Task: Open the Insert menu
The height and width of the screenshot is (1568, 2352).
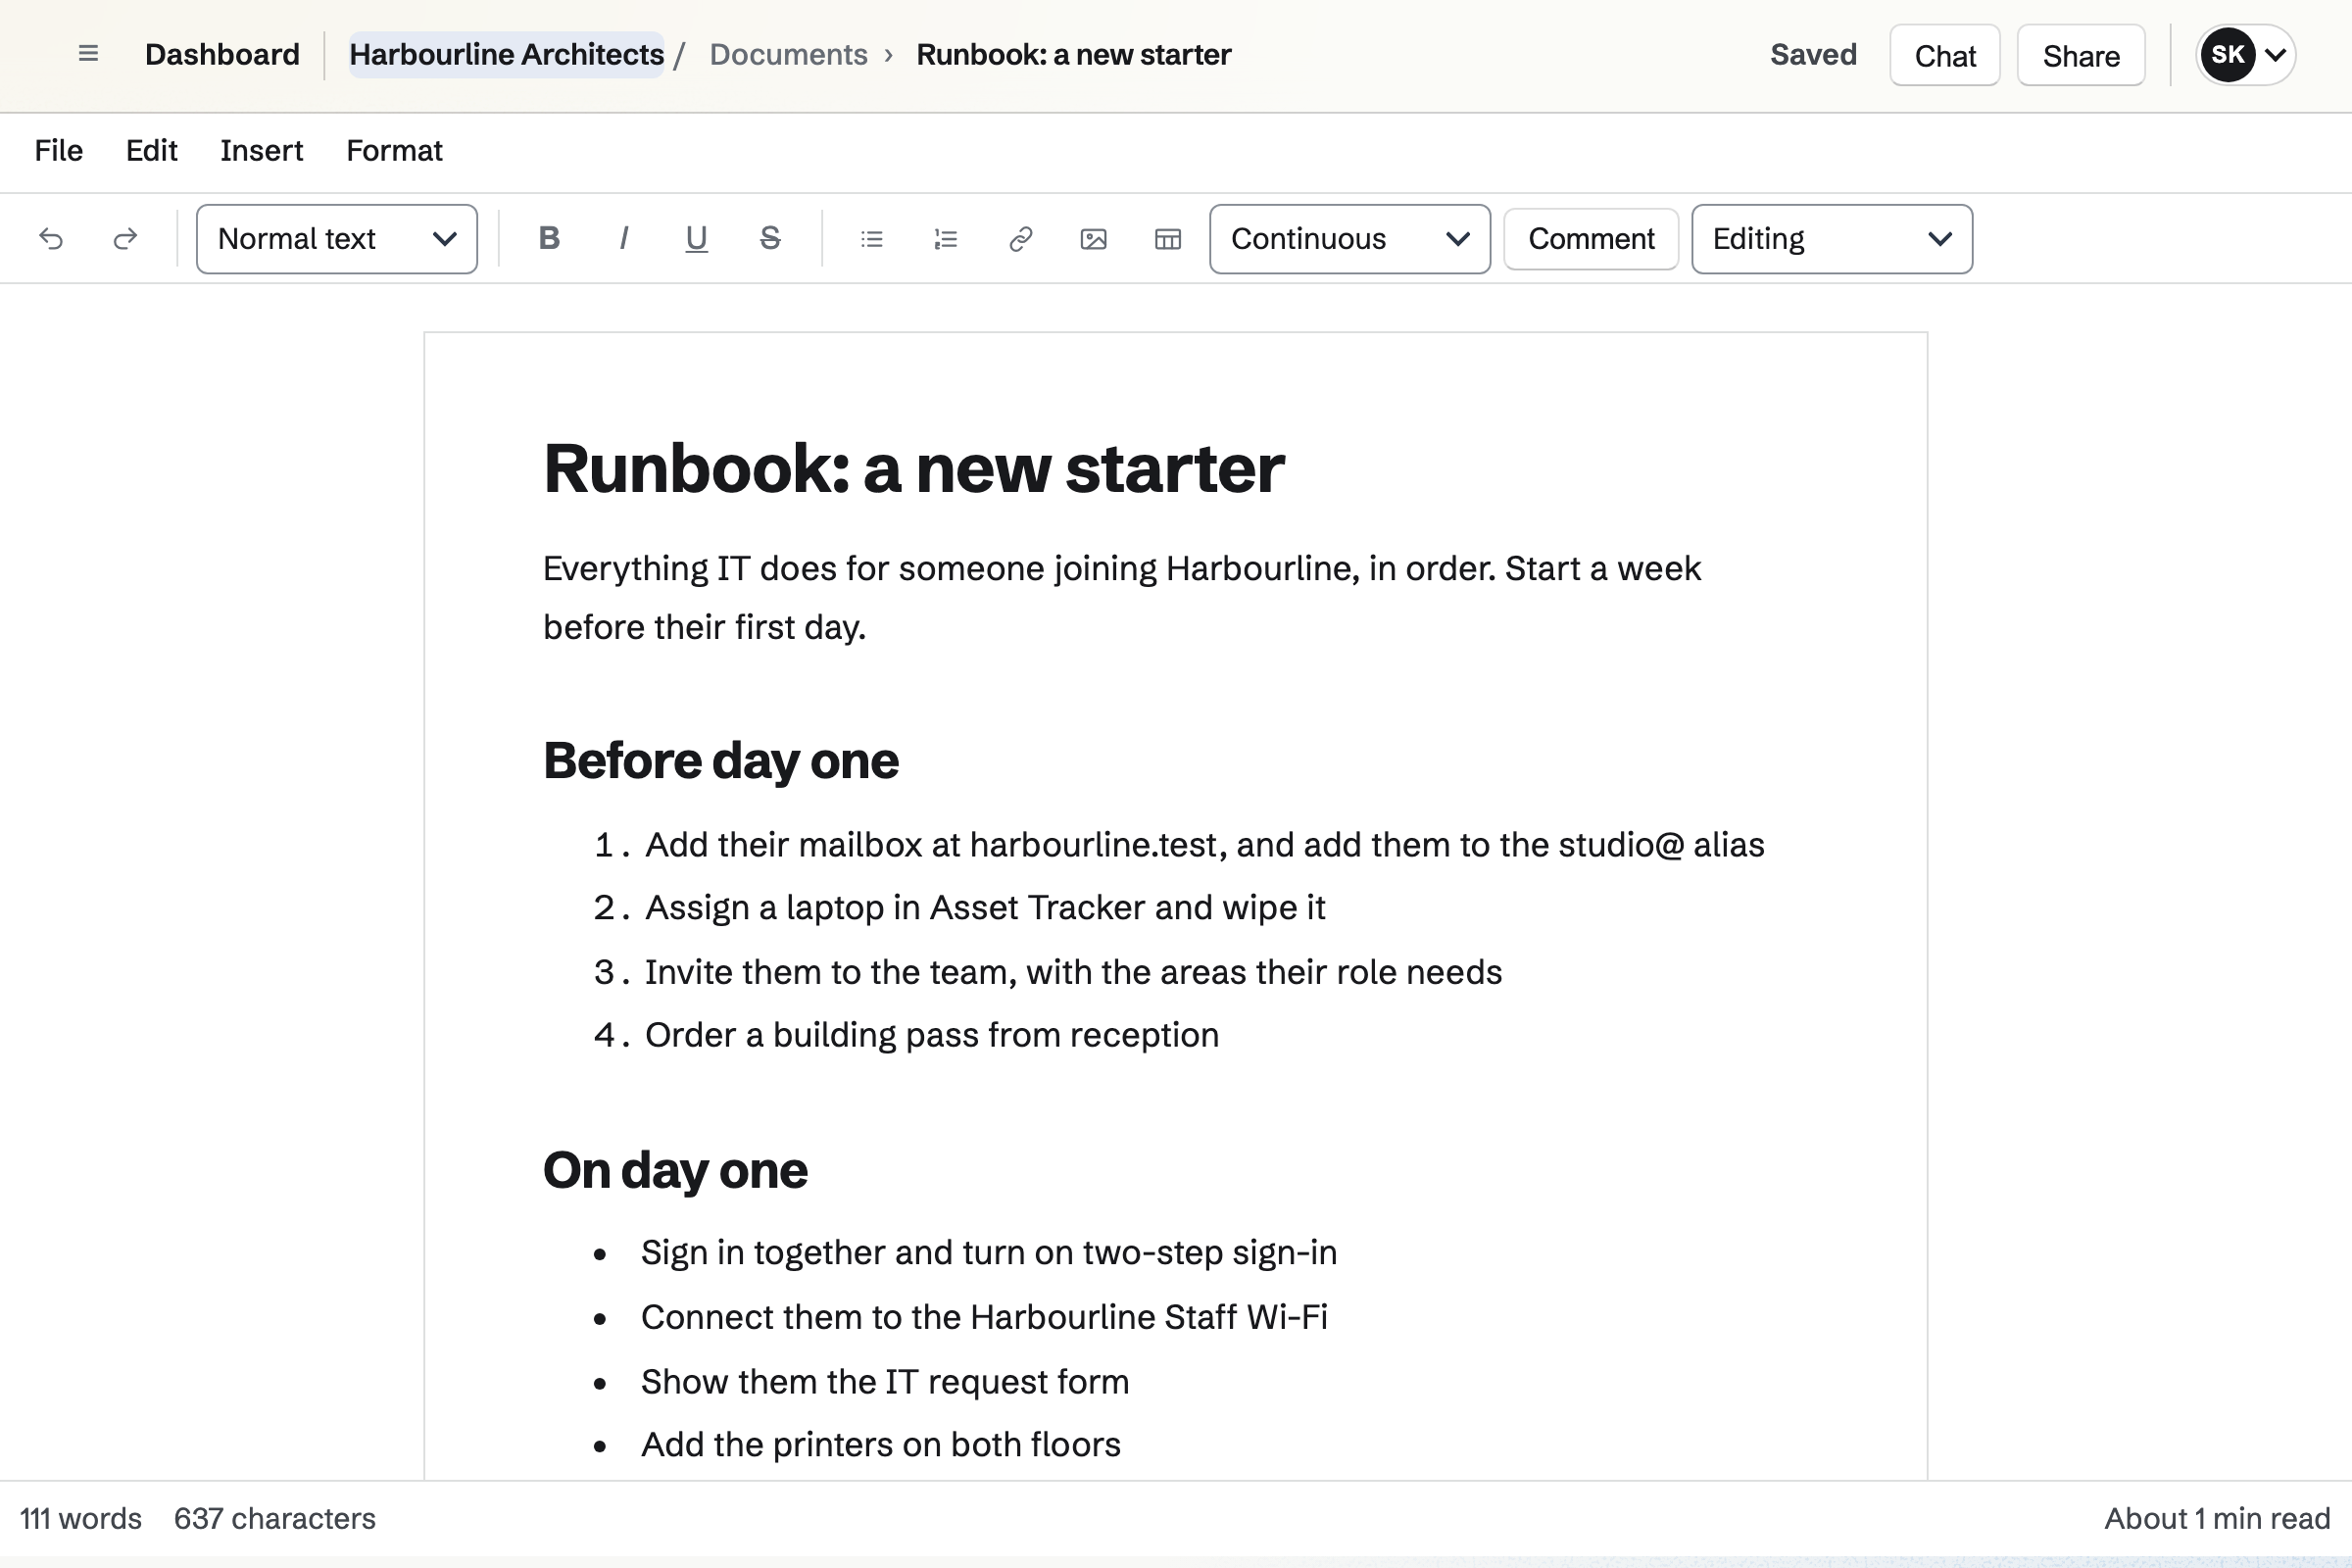Action: [262, 151]
